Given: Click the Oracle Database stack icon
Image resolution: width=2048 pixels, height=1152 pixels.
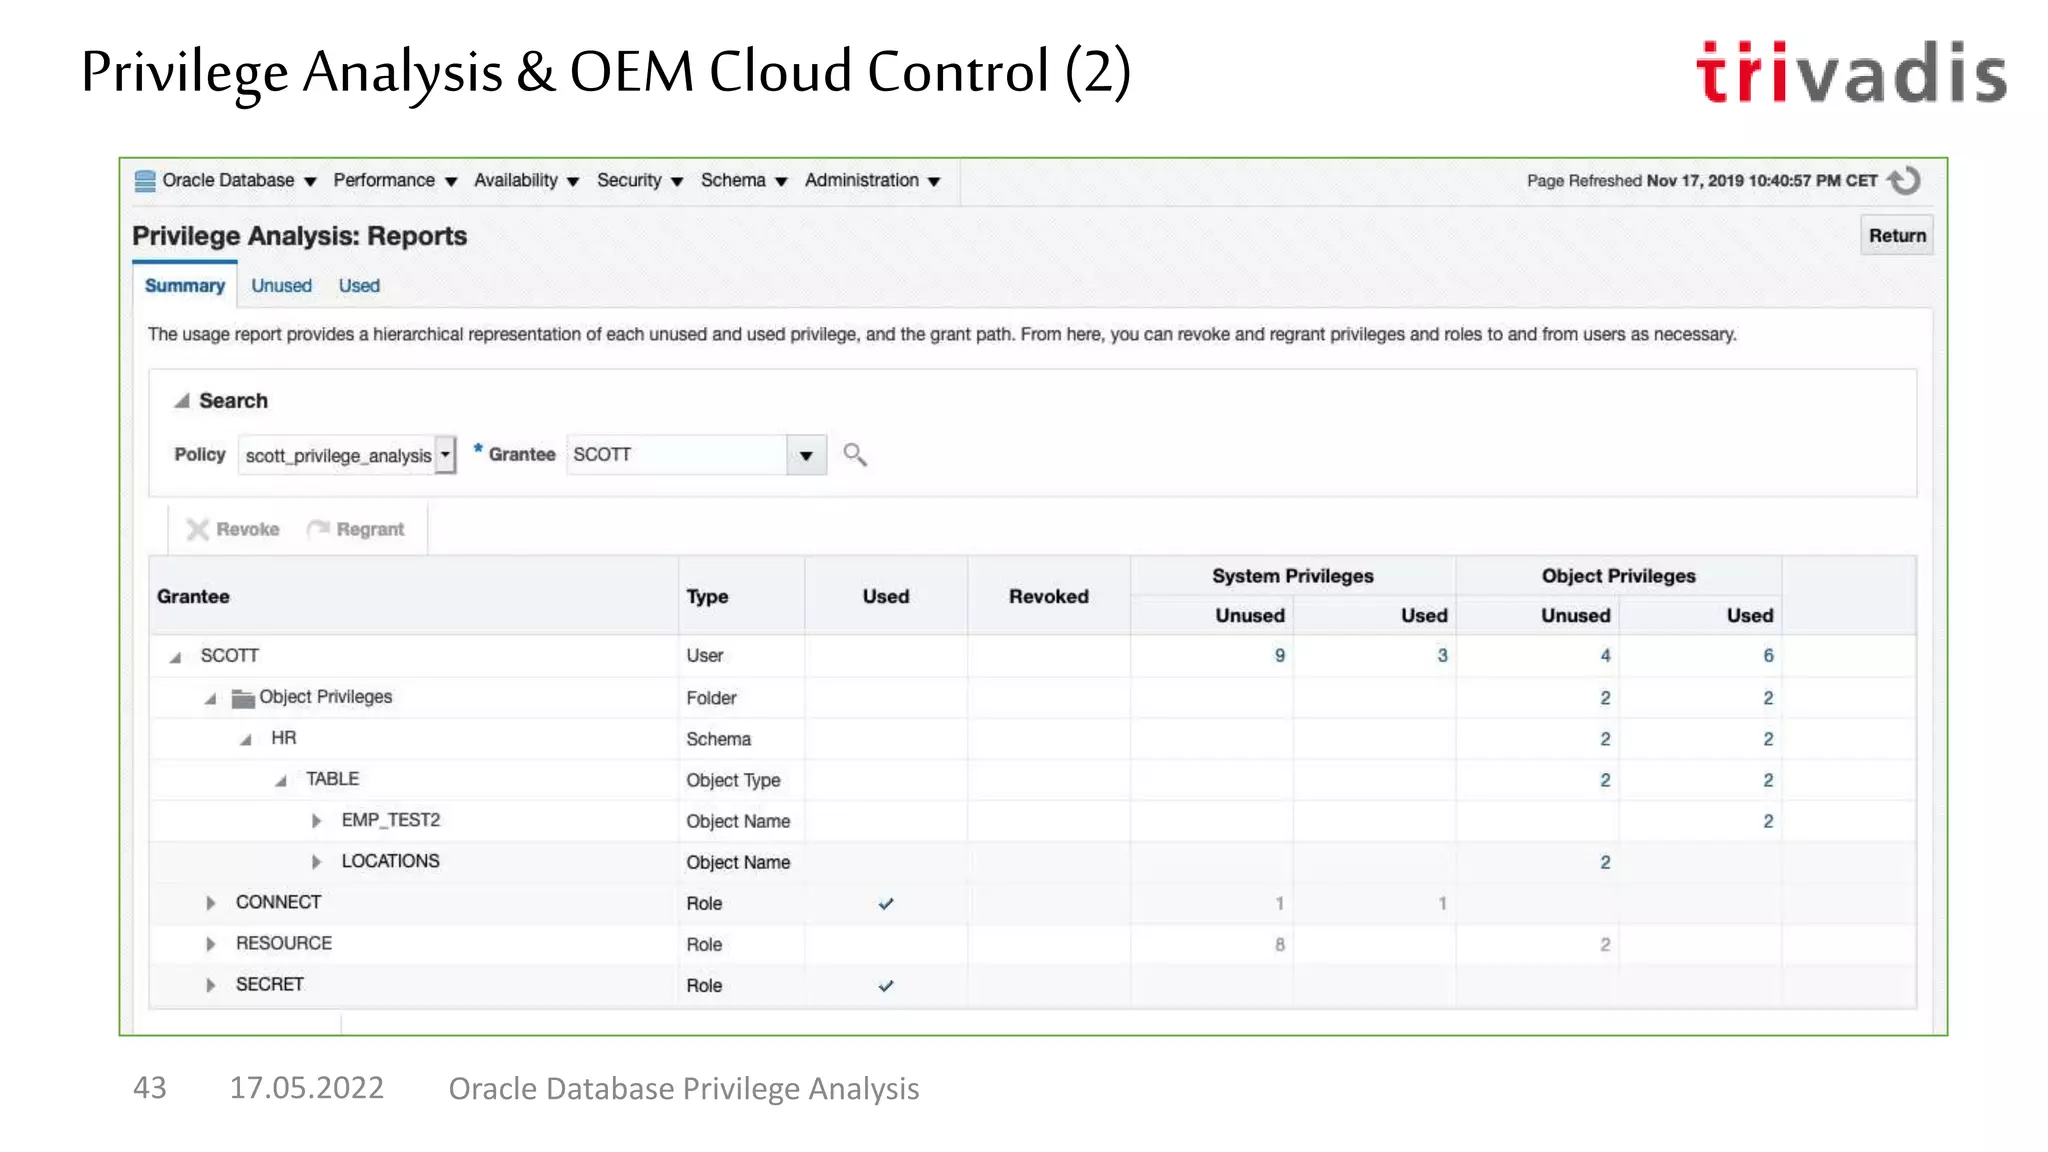Looking at the screenshot, I should tap(145, 181).
